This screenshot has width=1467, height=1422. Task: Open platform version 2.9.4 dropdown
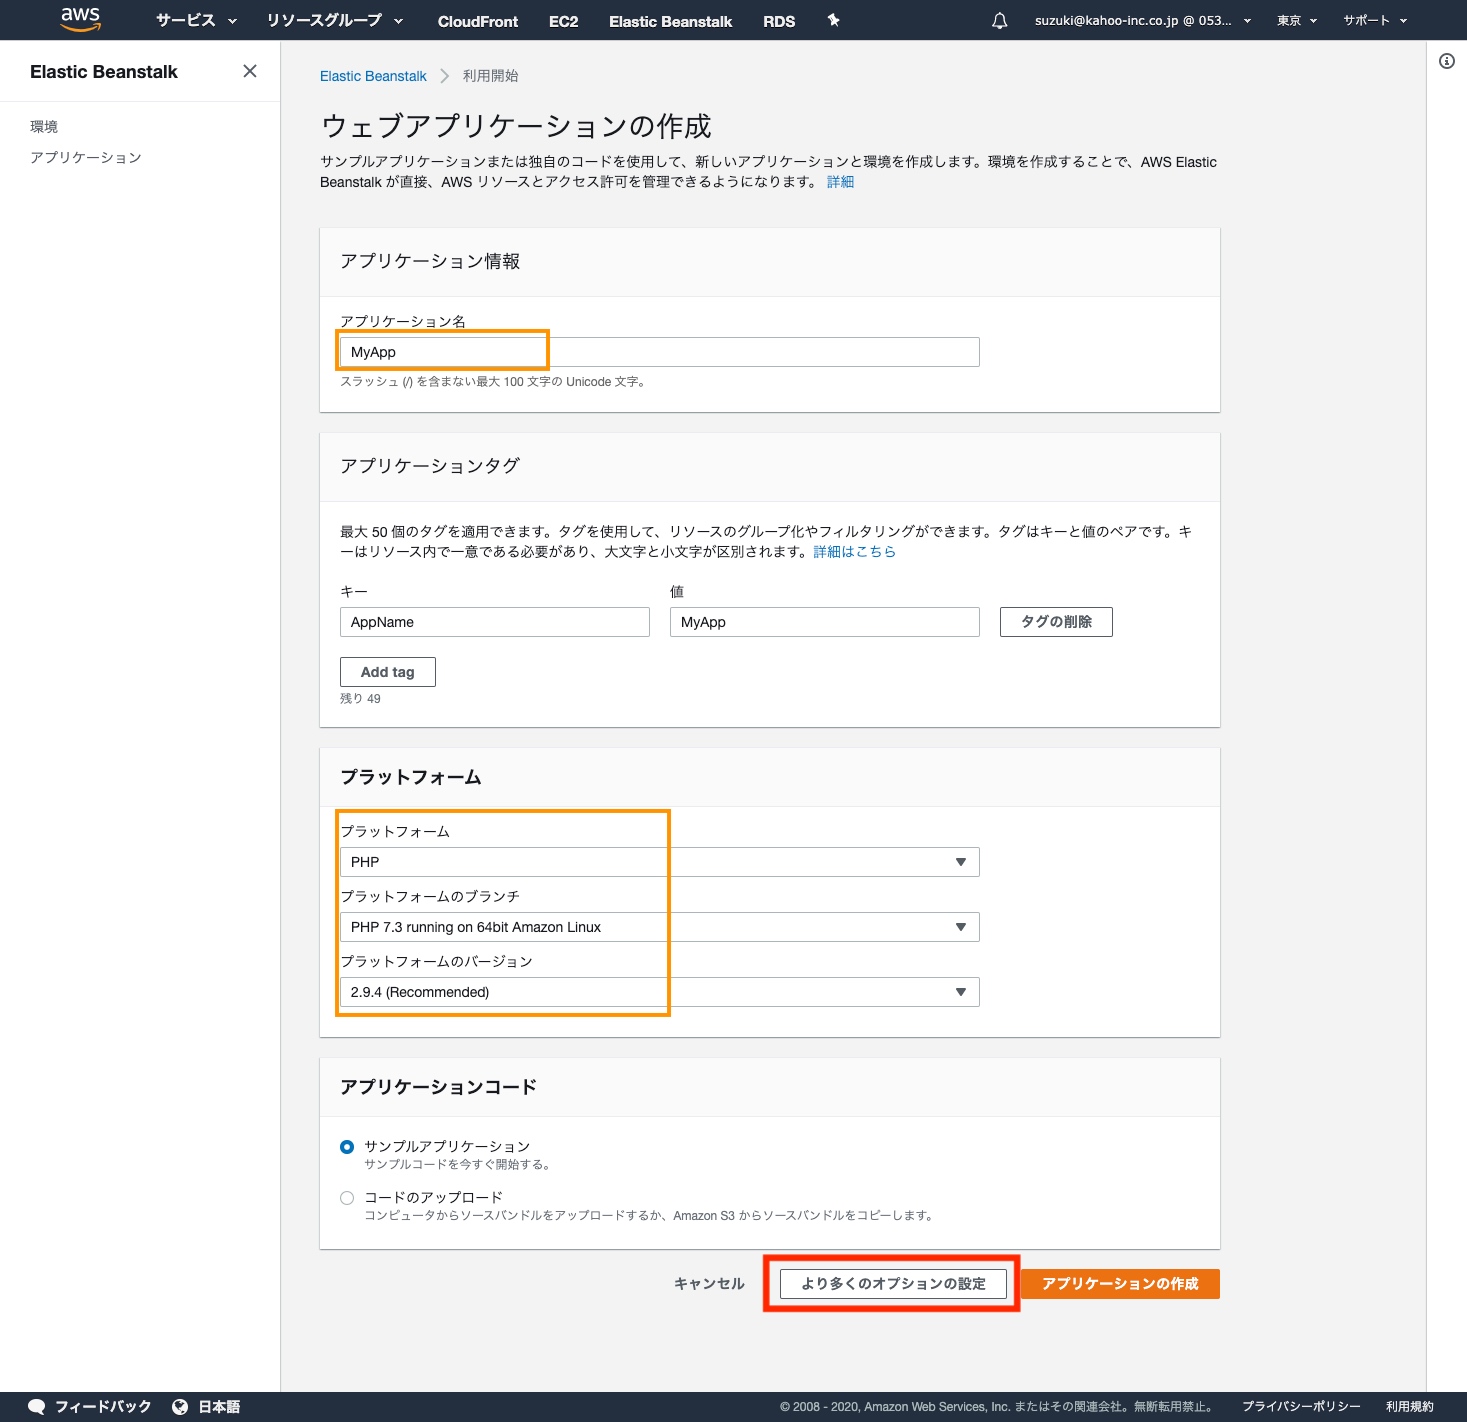[x=659, y=992]
